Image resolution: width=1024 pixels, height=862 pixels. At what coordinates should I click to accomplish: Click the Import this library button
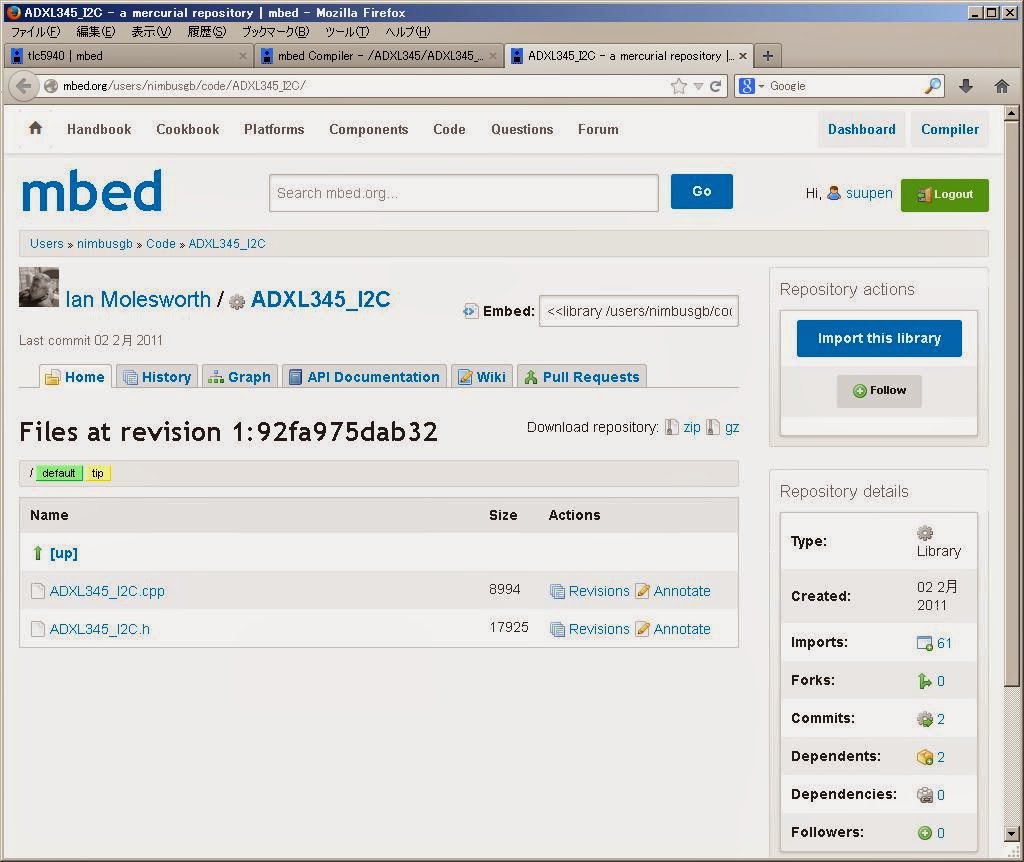[x=879, y=338]
